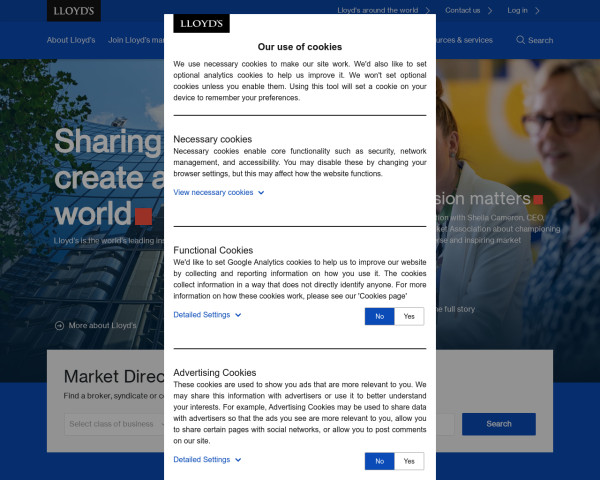Screen dimensions: 600x480
Task: Go to the Log in link
Action: [517, 10]
